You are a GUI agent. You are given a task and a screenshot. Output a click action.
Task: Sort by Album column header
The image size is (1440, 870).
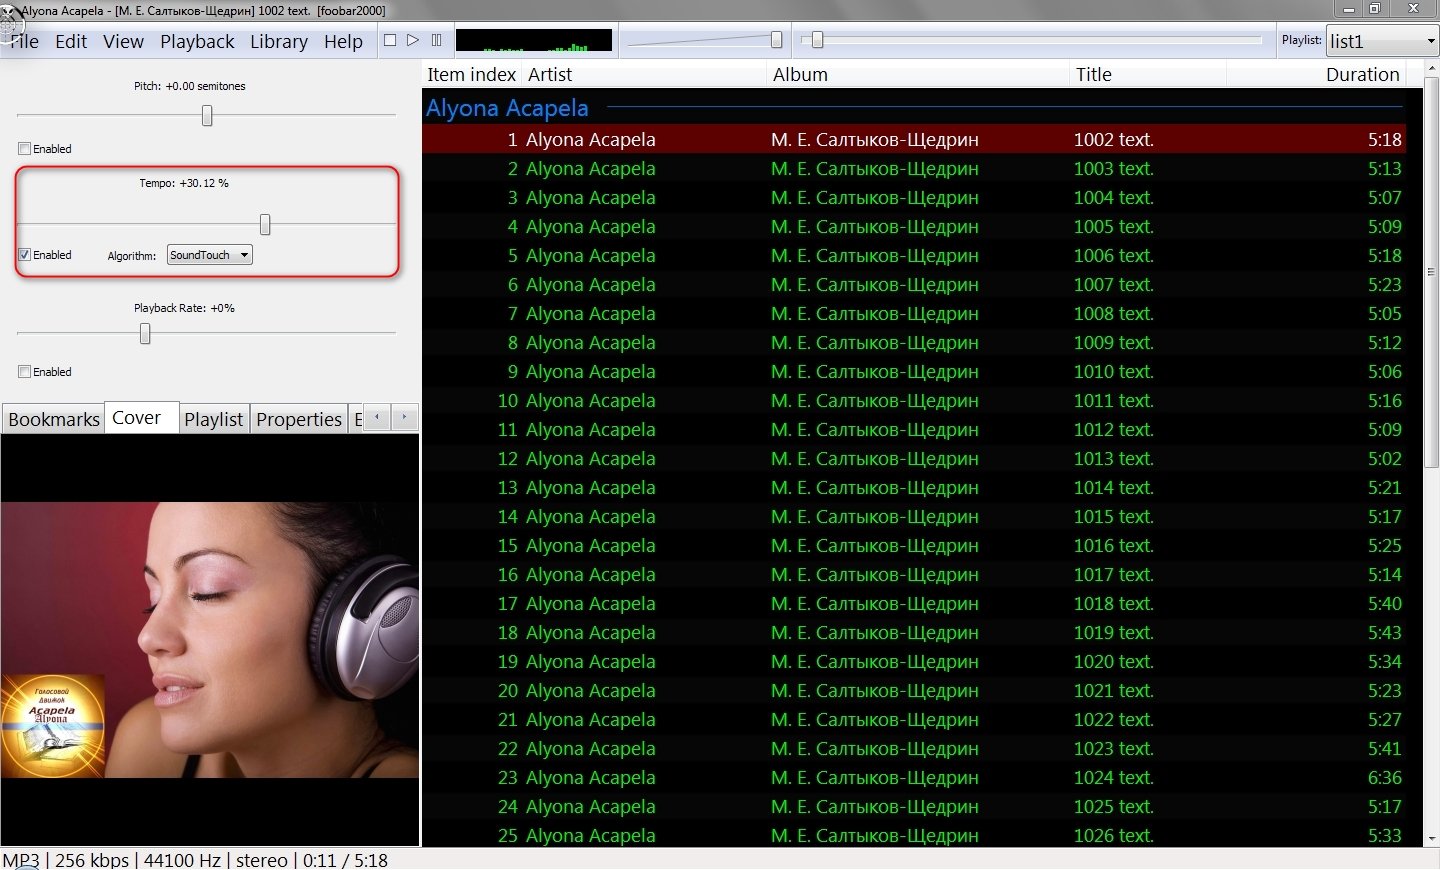(x=918, y=74)
